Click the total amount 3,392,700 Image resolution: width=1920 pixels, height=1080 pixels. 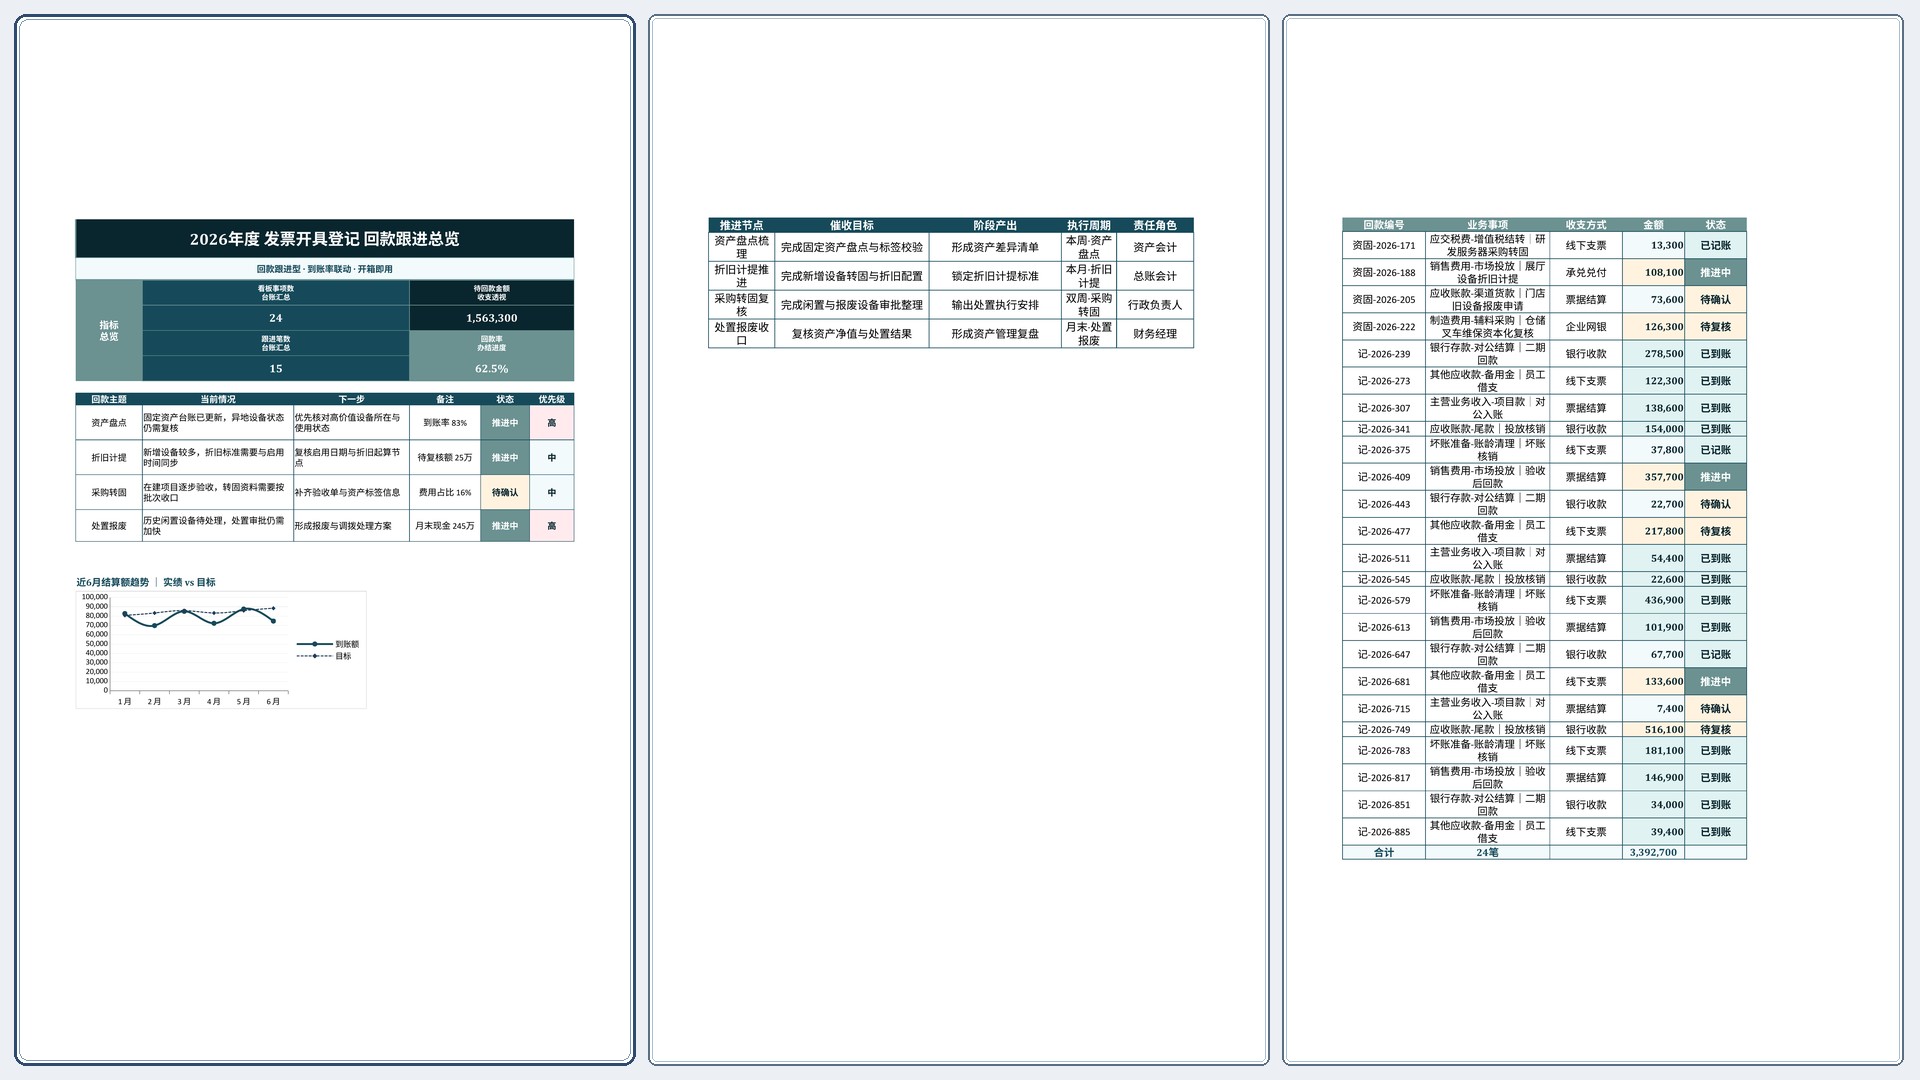(x=1653, y=853)
